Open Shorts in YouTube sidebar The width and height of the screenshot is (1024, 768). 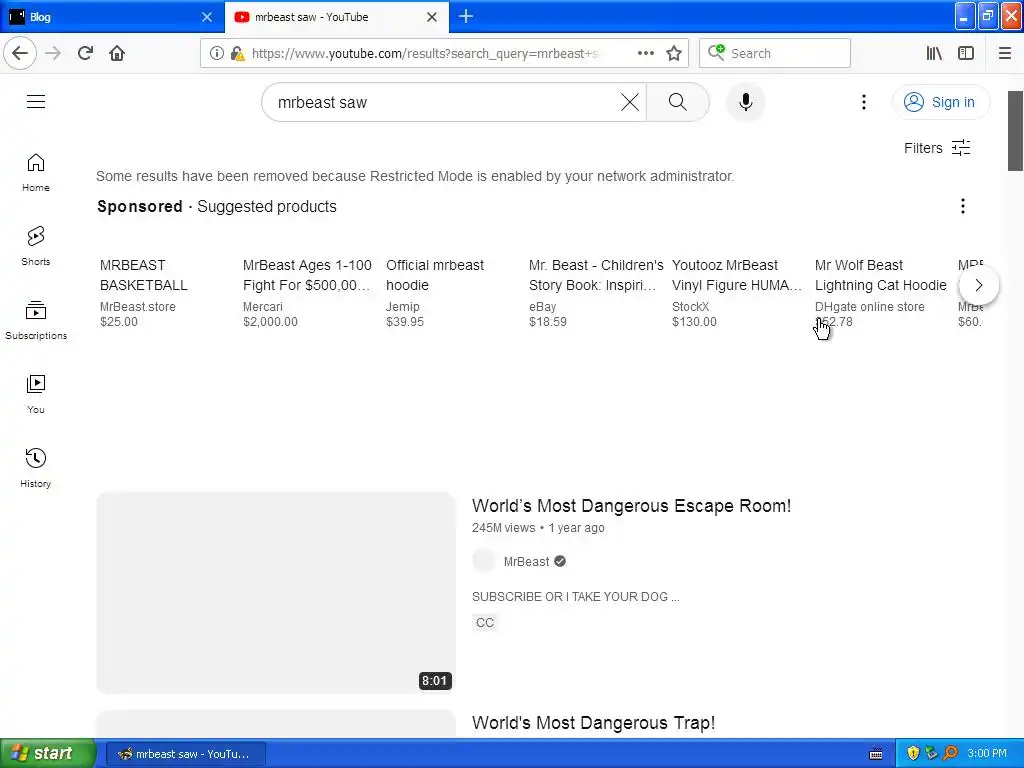click(x=36, y=246)
